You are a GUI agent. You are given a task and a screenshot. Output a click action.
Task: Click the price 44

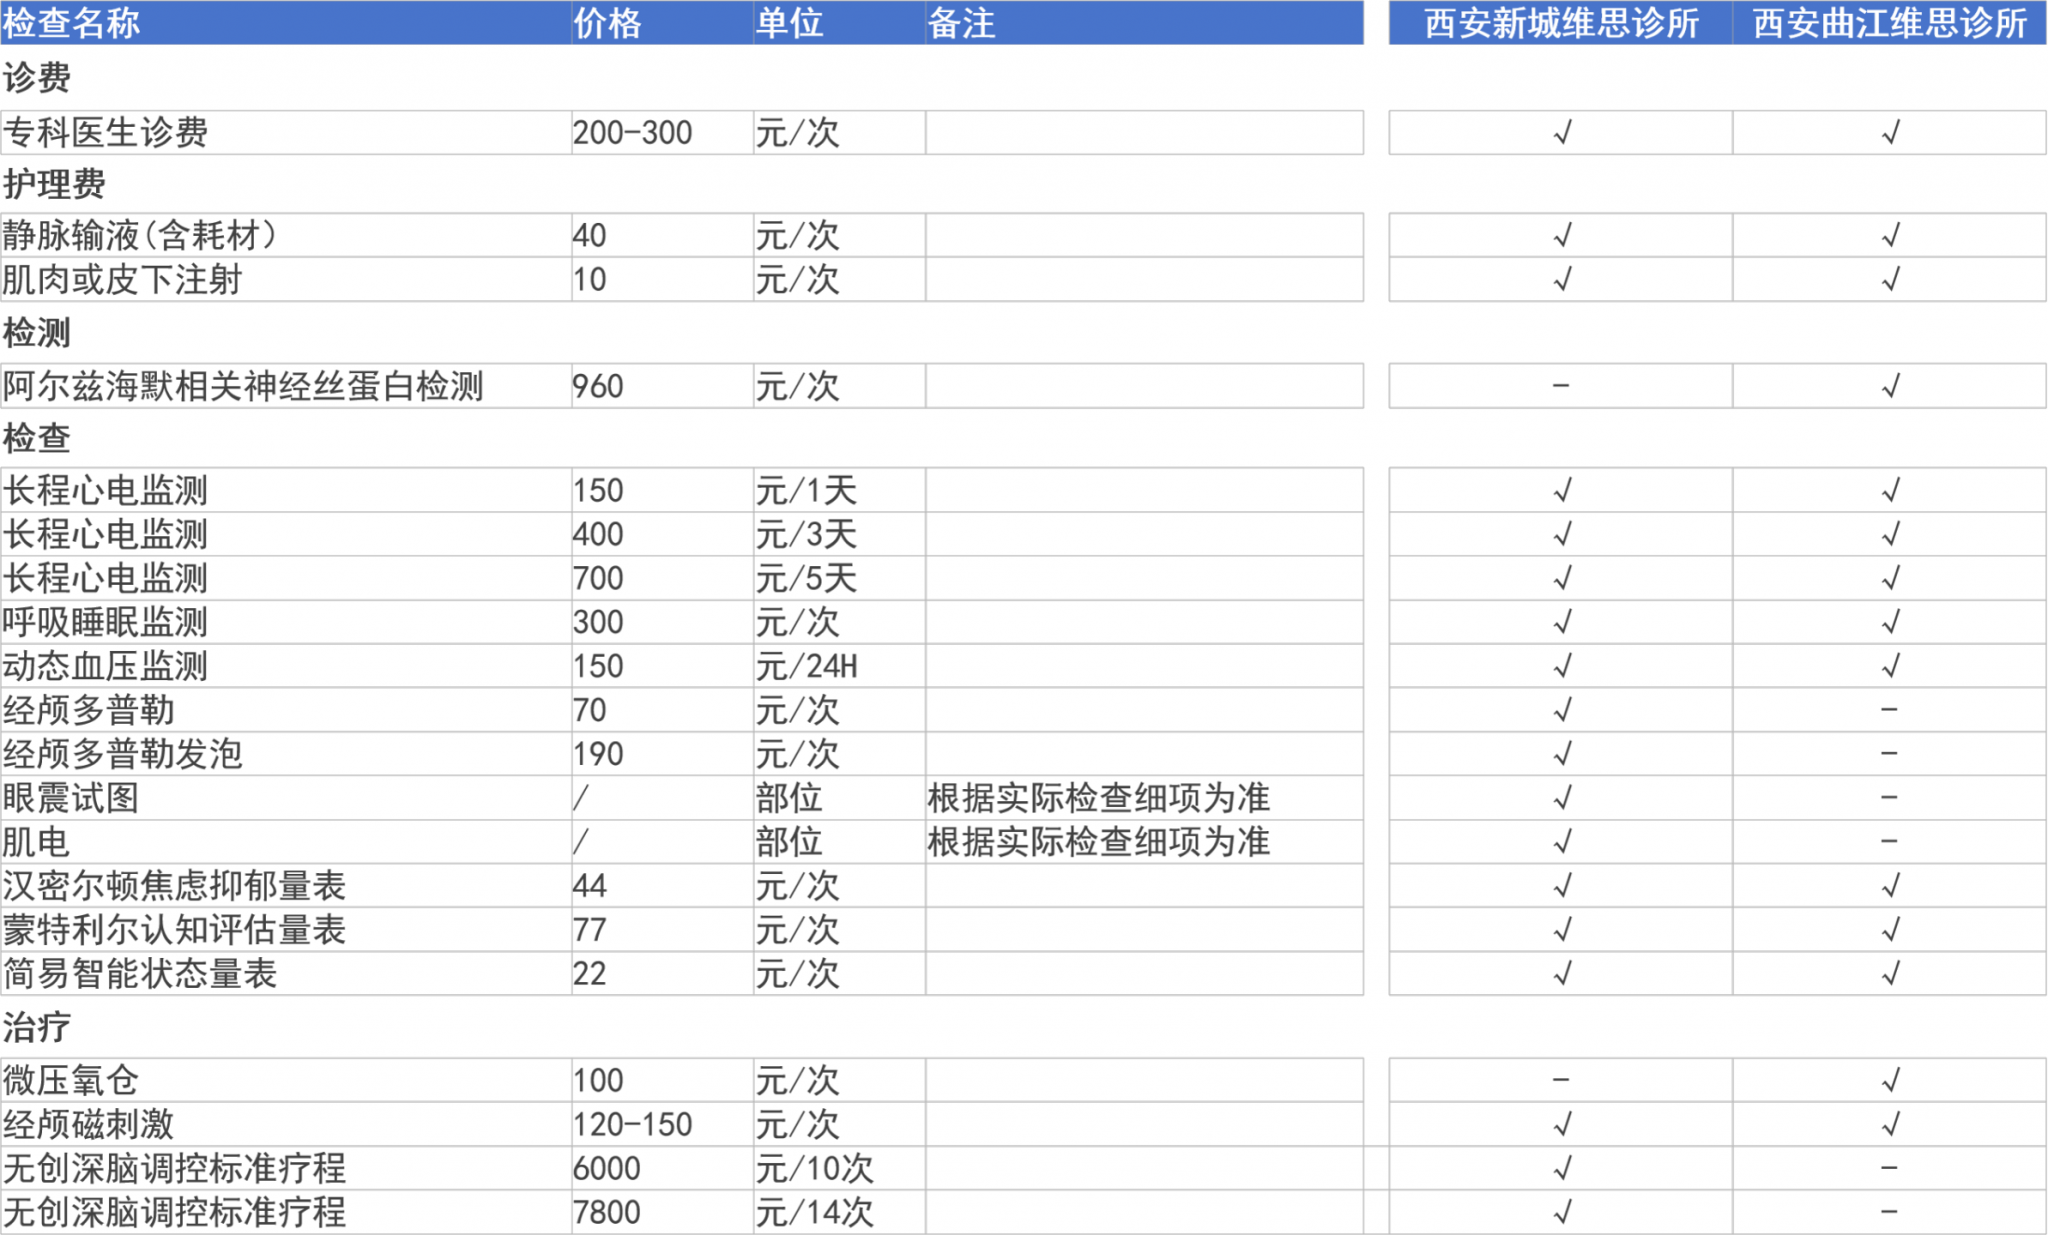coord(590,886)
